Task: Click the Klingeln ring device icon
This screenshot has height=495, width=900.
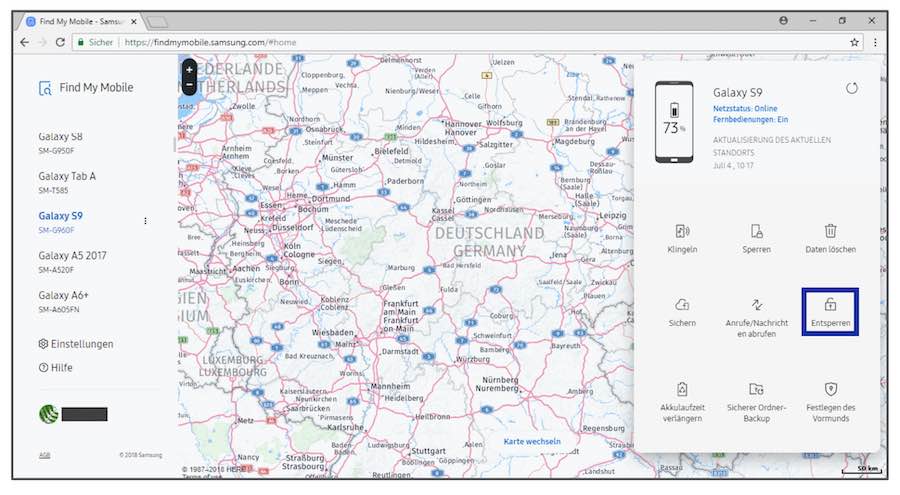Action: click(x=682, y=231)
